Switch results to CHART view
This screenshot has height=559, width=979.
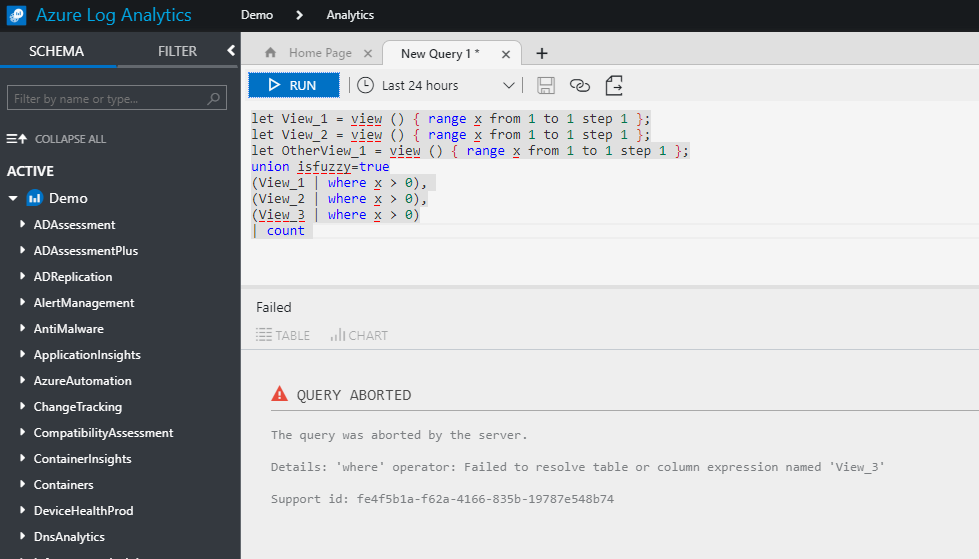tap(359, 335)
